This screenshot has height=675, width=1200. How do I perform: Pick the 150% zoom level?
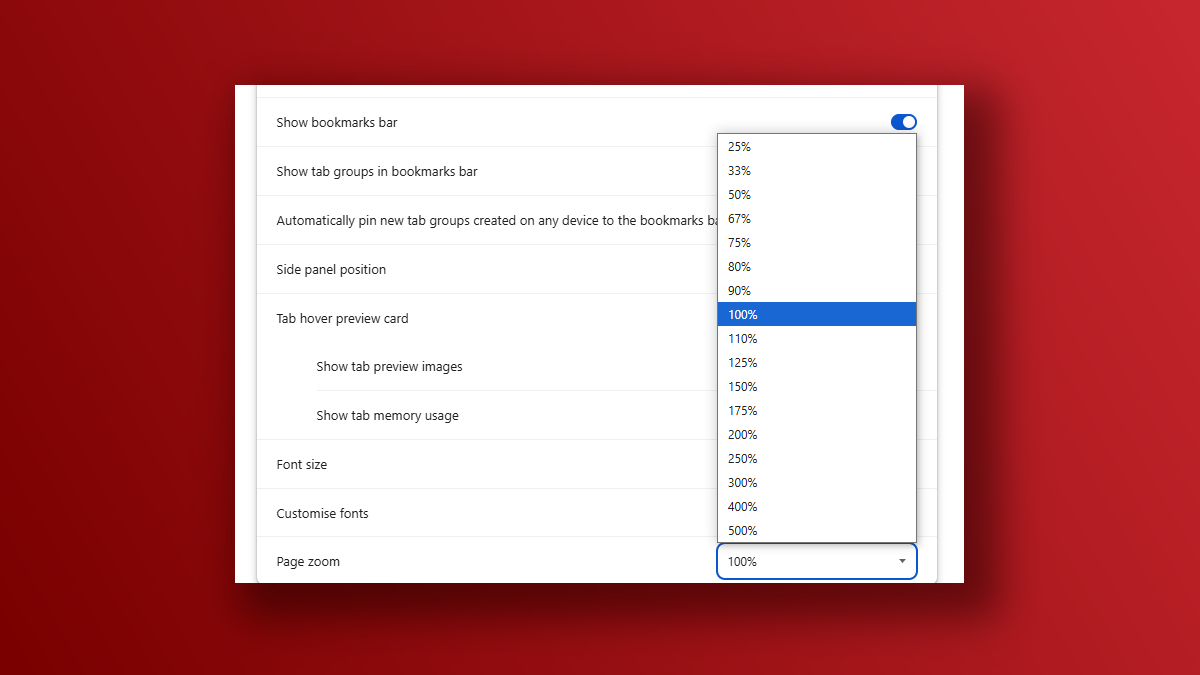tap(816, 387)
